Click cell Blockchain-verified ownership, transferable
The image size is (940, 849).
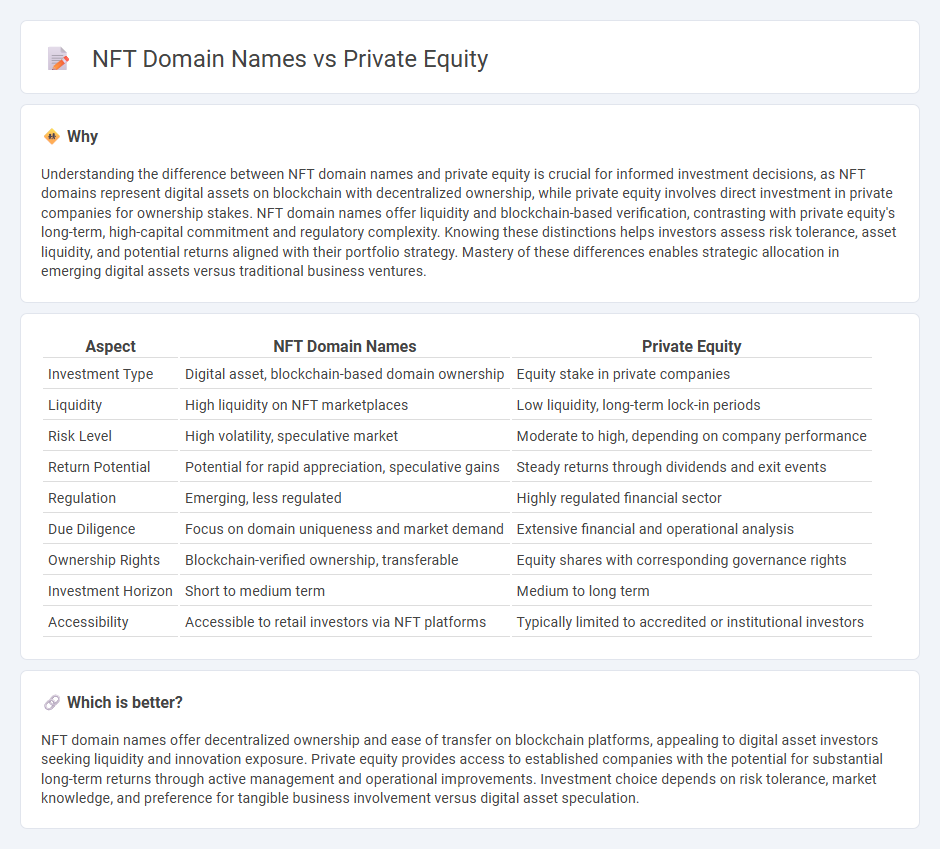click(x=345, y=560)
